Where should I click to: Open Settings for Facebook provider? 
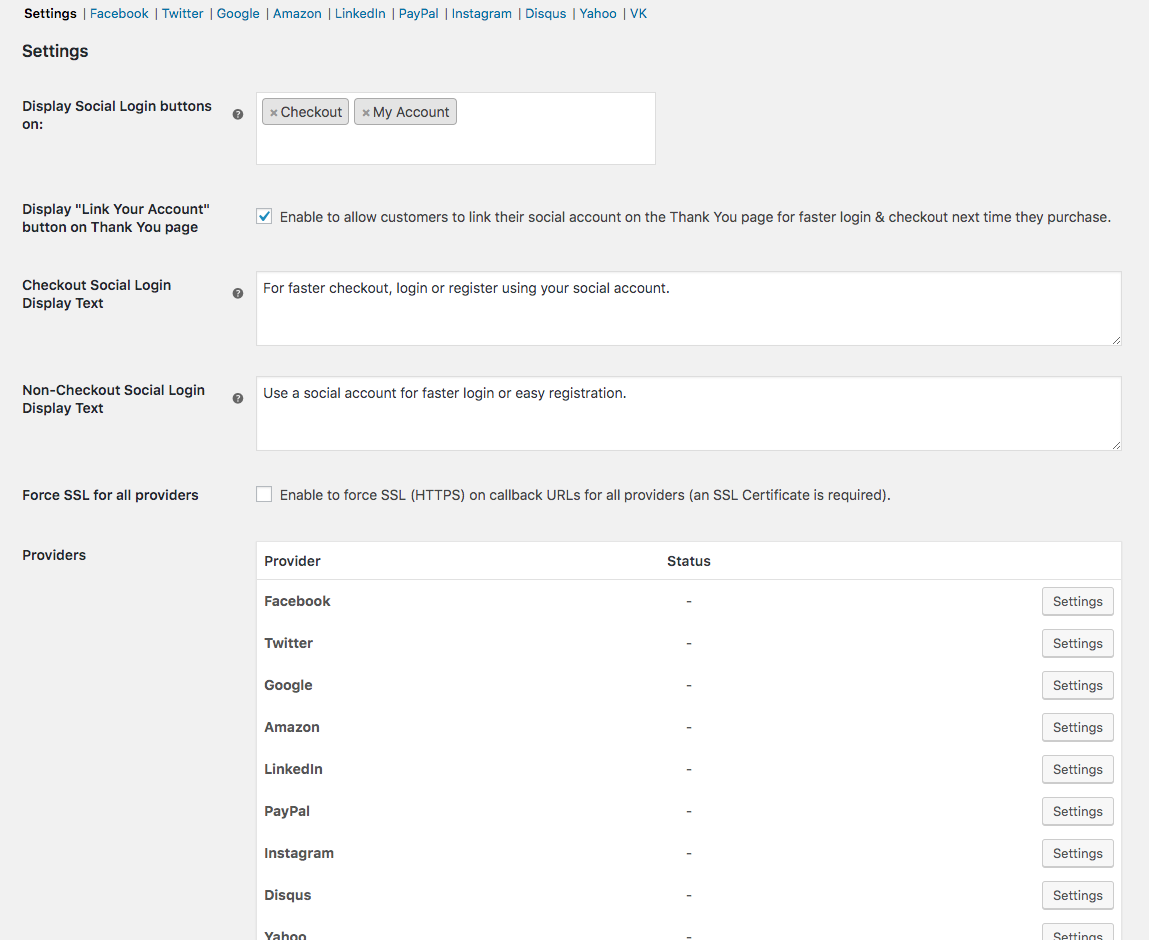coord(1077,601)
